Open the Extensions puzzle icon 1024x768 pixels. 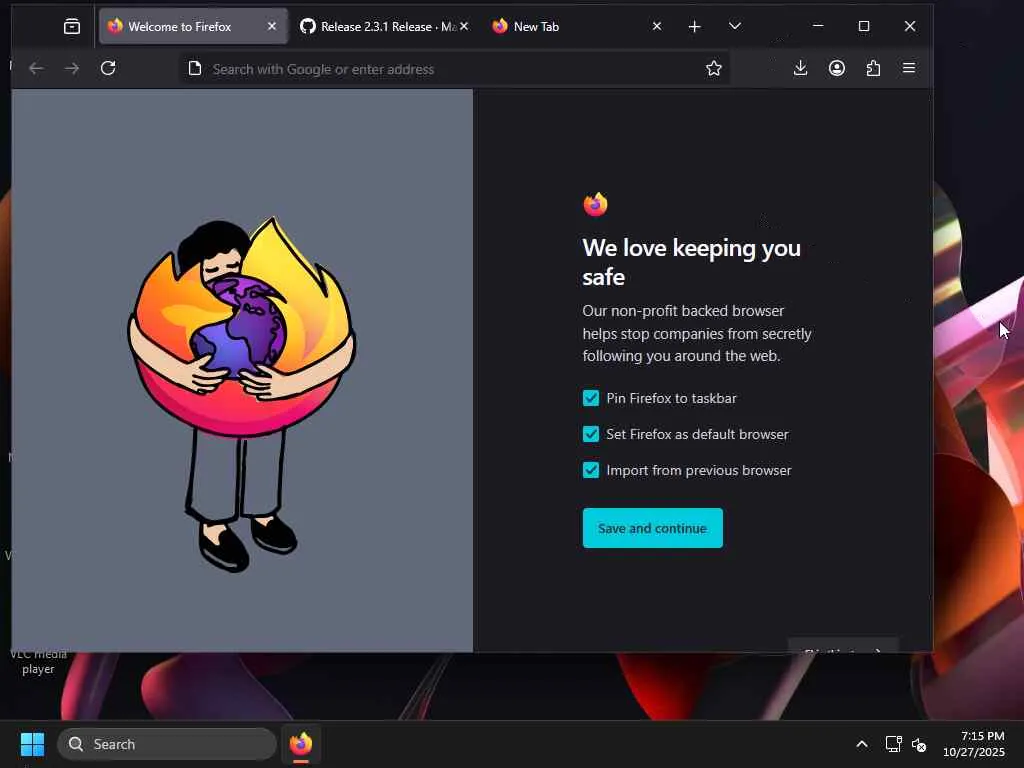pos(873,68)
